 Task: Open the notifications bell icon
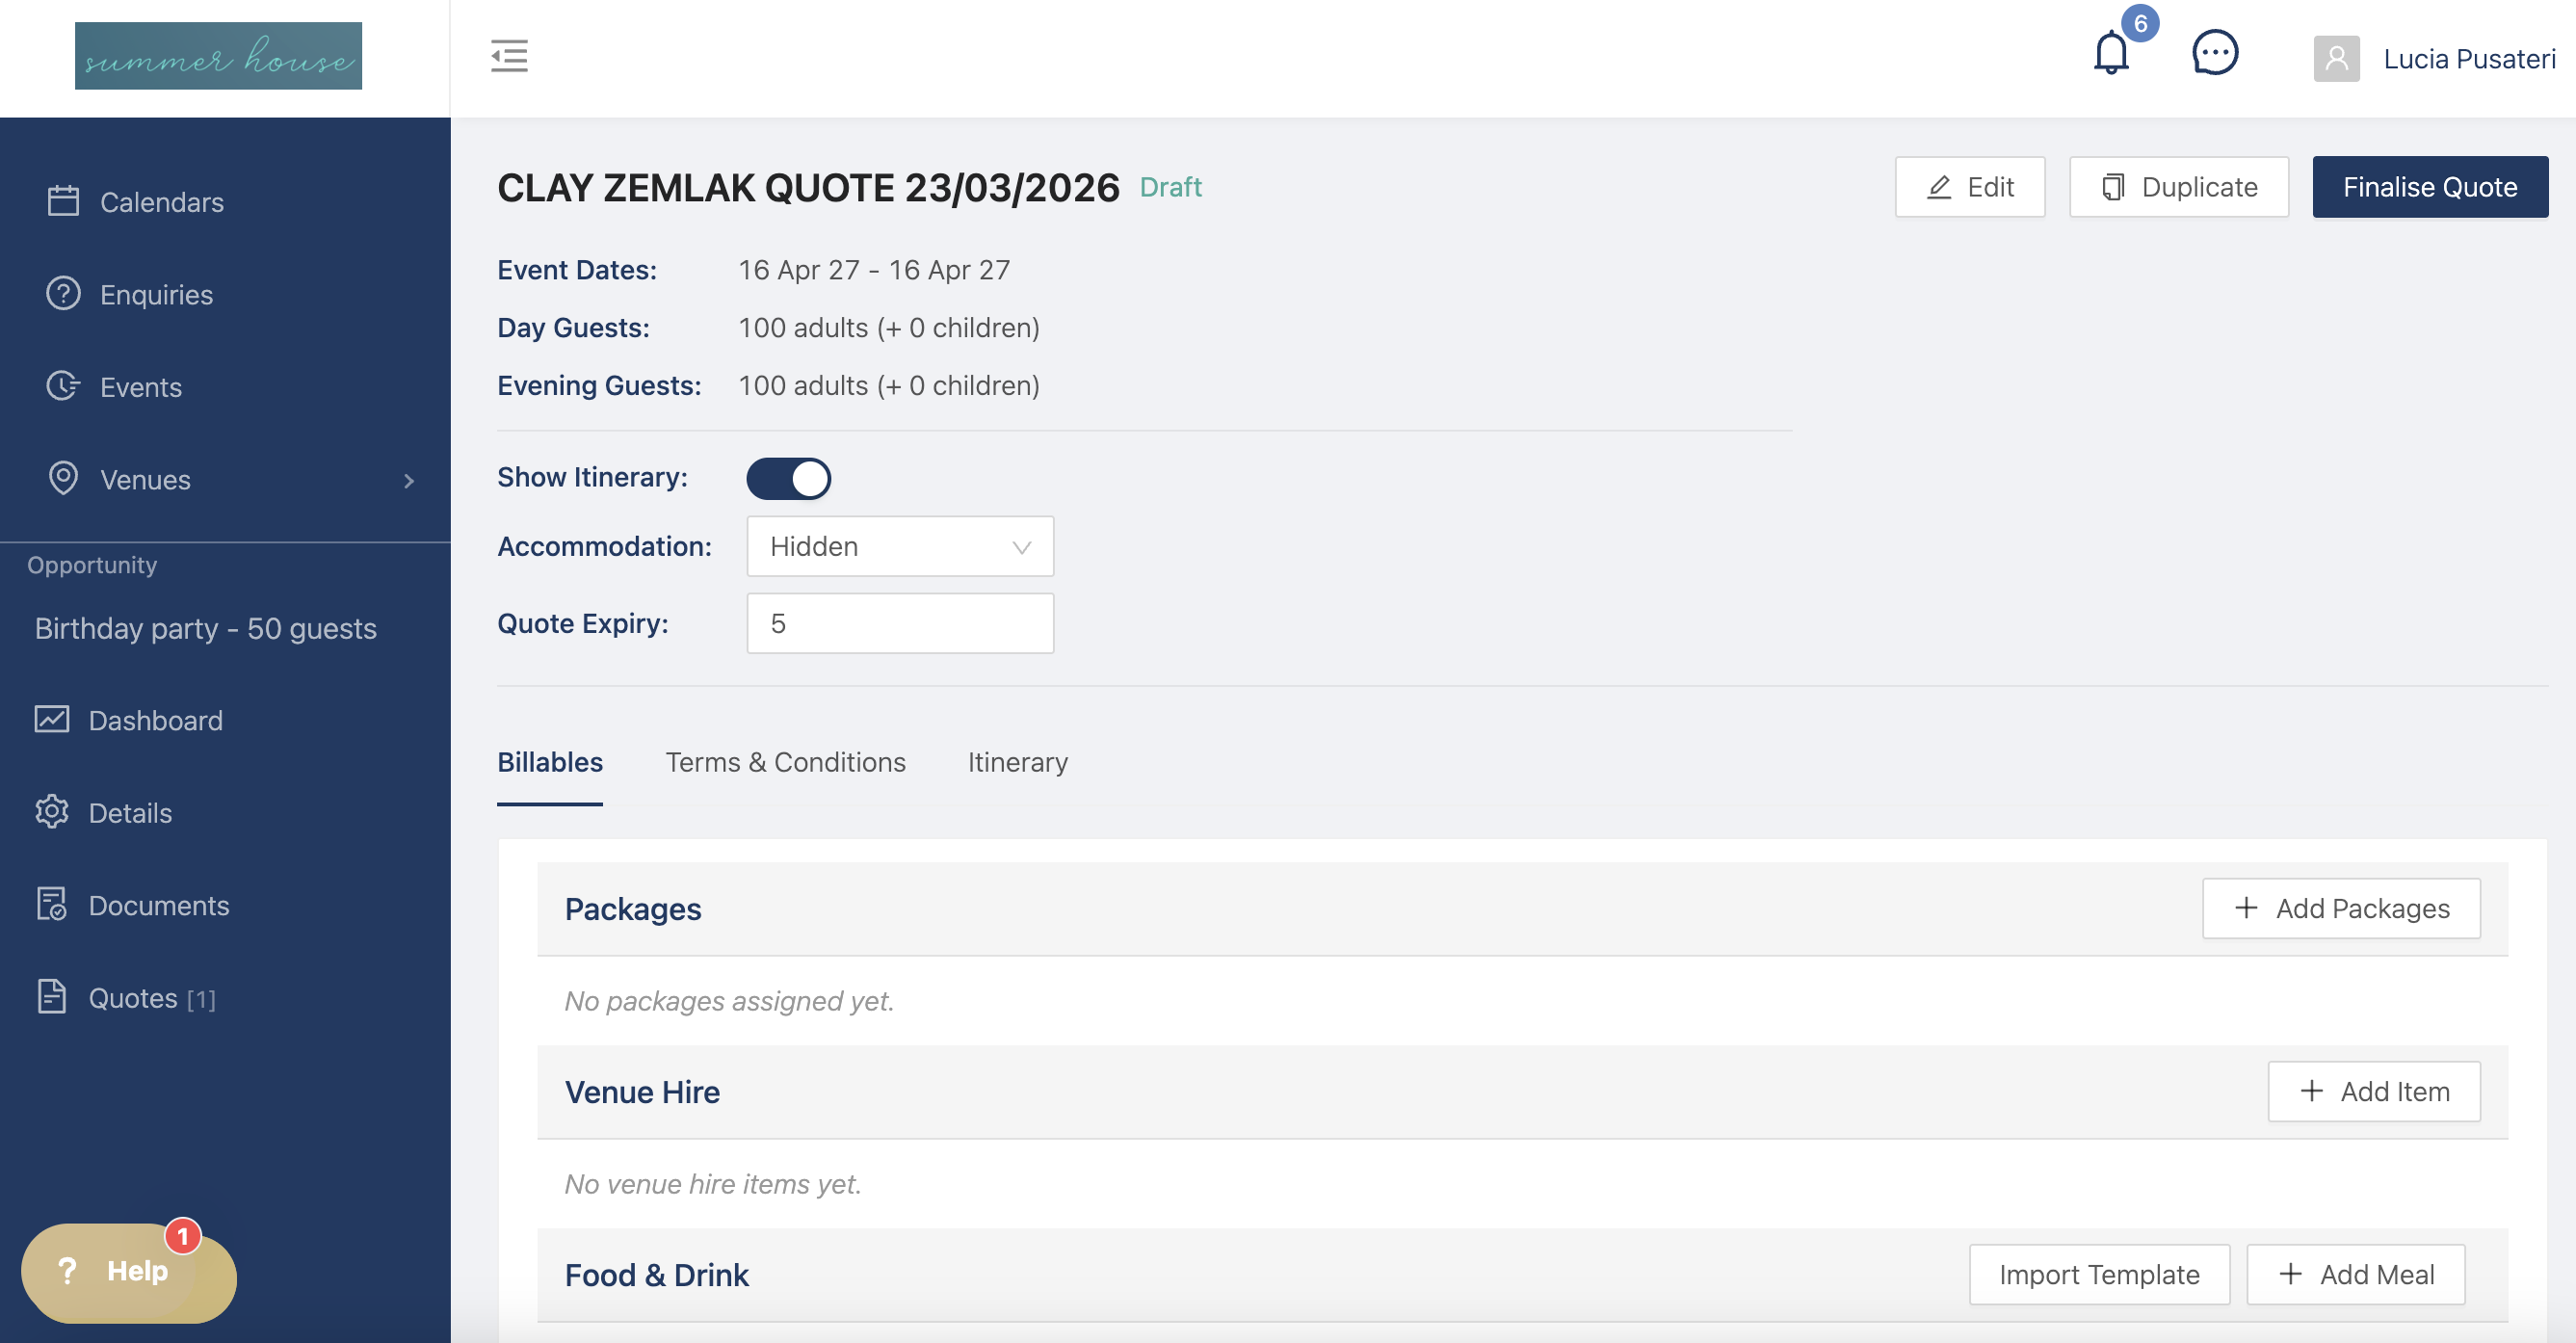2111,54
